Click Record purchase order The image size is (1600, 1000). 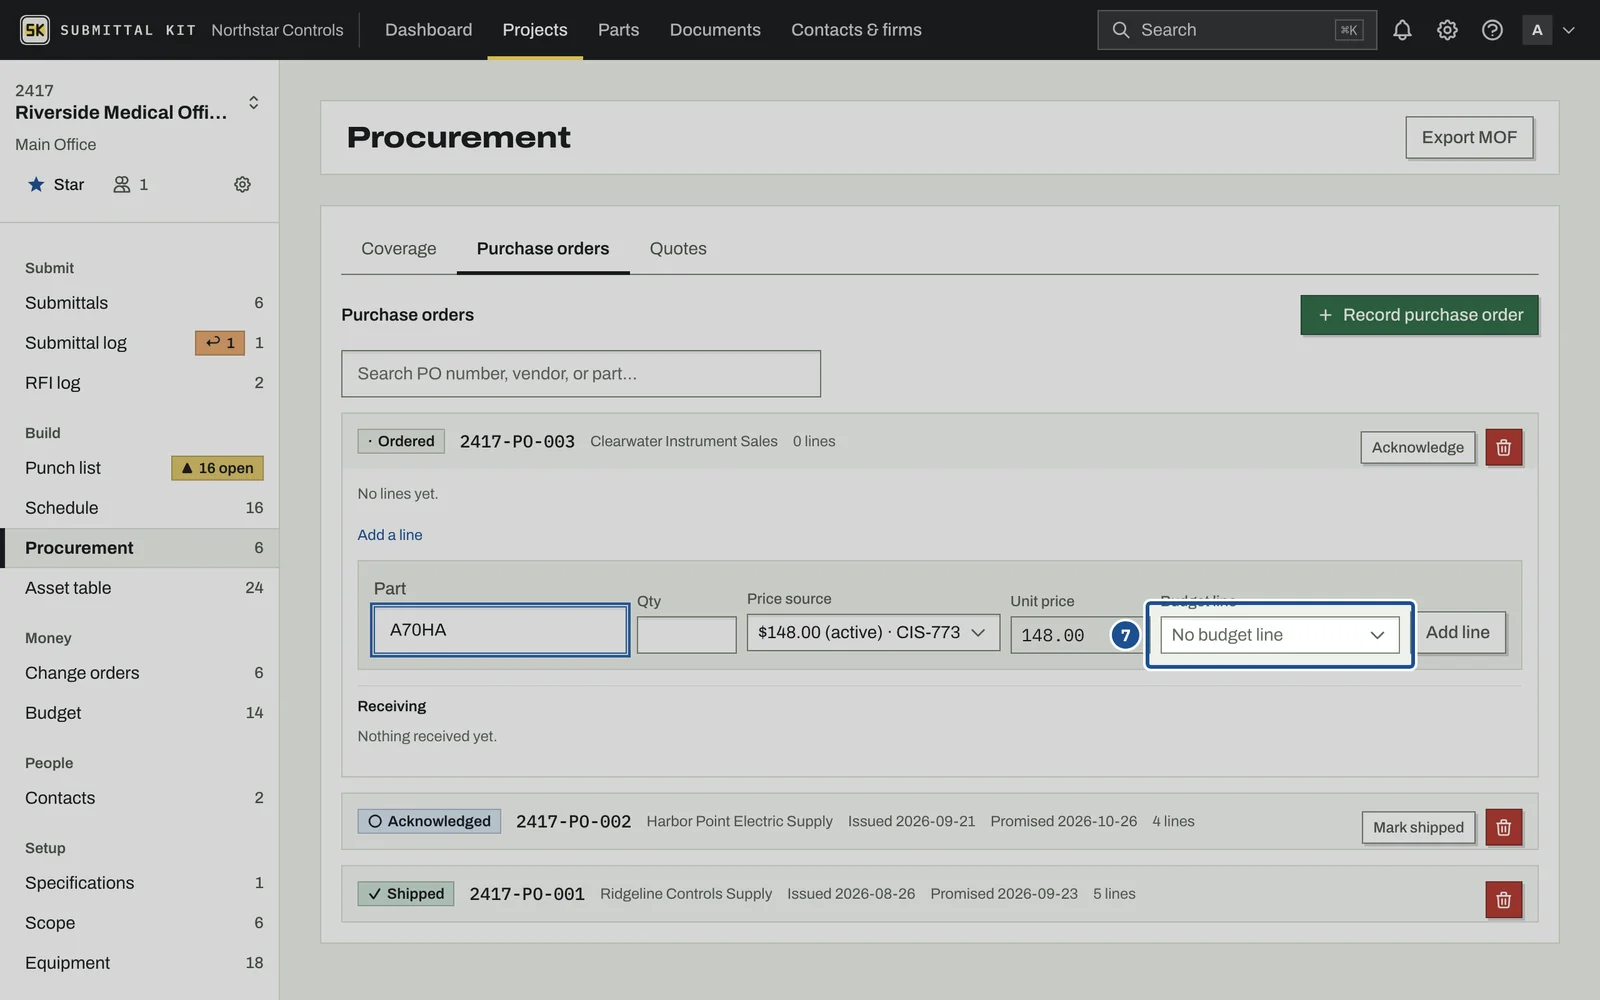[x=1419, y=315]
